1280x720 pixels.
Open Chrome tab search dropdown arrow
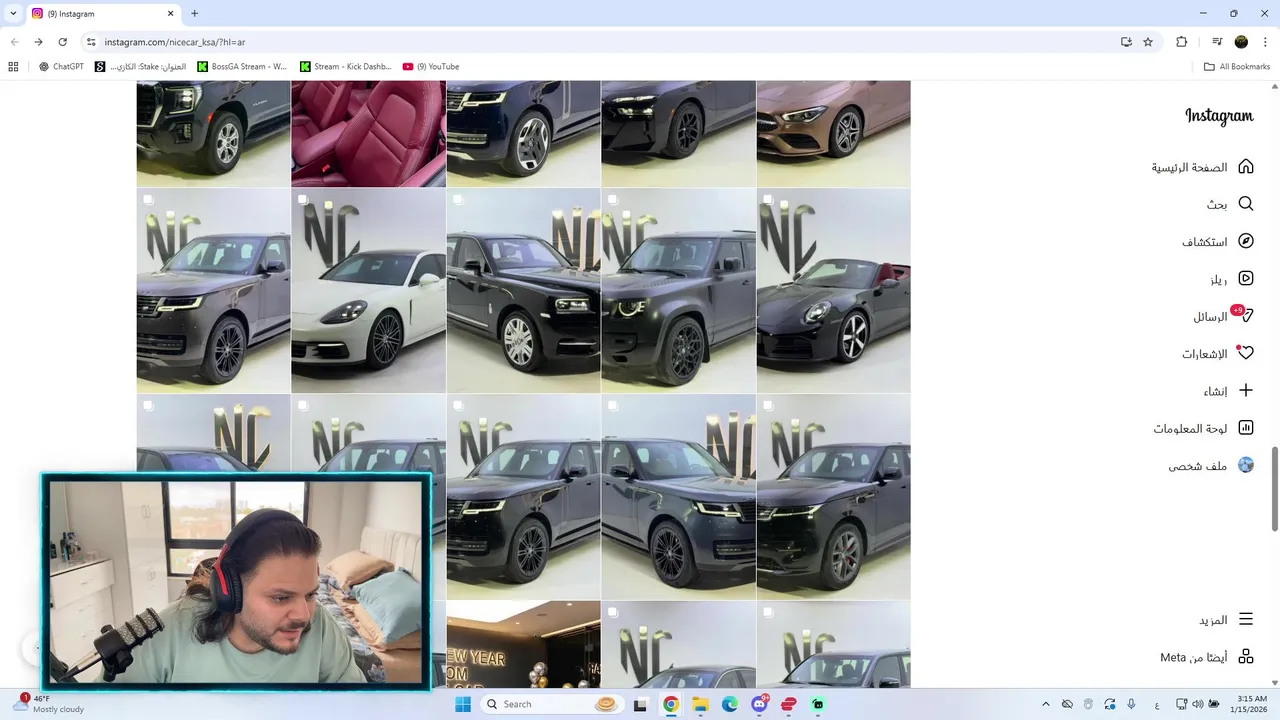coord(13,13)
